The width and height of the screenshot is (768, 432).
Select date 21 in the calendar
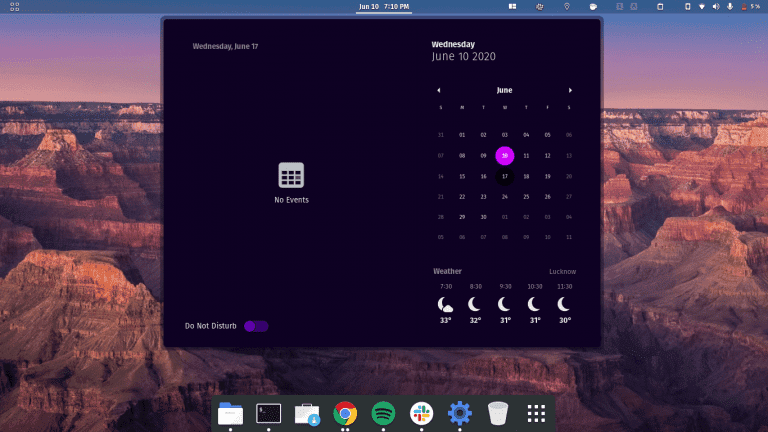point(440,196)
